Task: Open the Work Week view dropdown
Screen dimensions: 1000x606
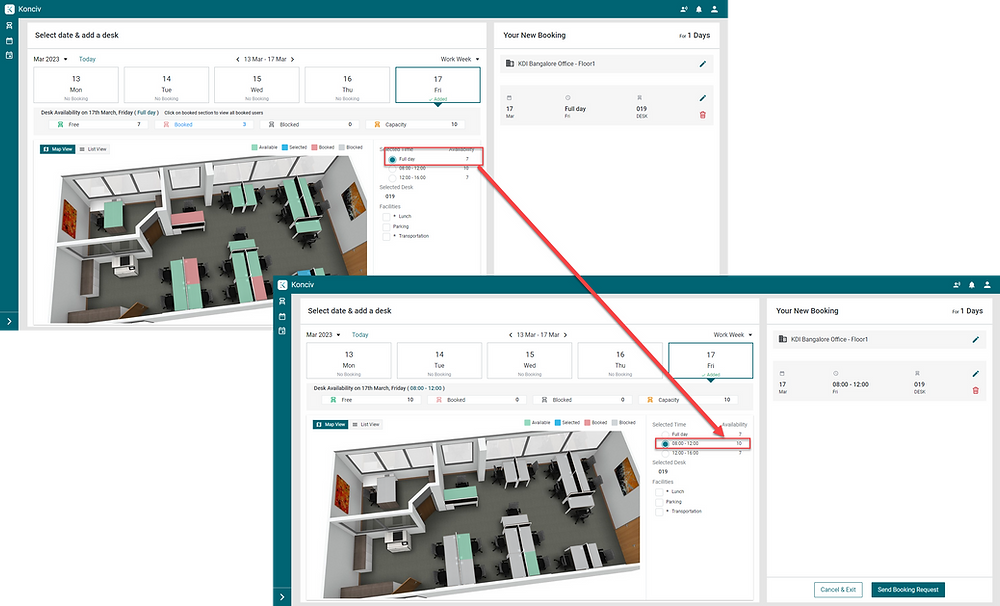Action: click(734, 335)
